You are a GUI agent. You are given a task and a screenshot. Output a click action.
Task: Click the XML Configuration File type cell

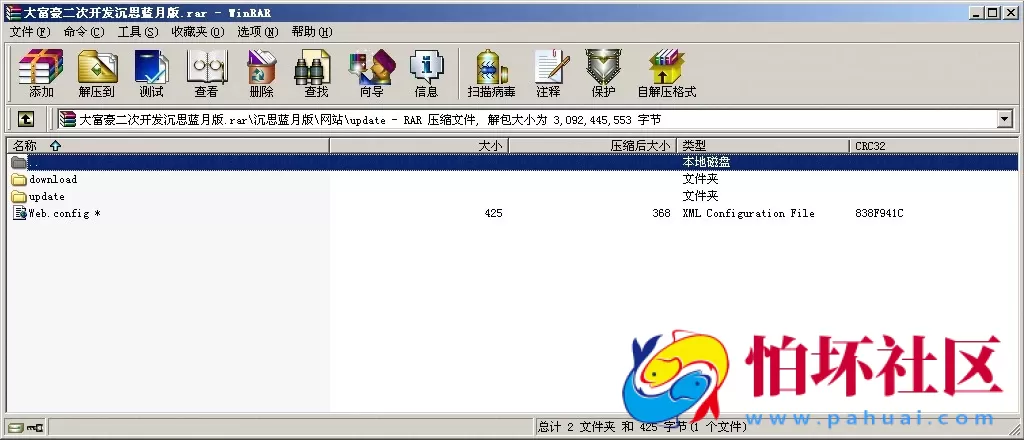[748, 213]
